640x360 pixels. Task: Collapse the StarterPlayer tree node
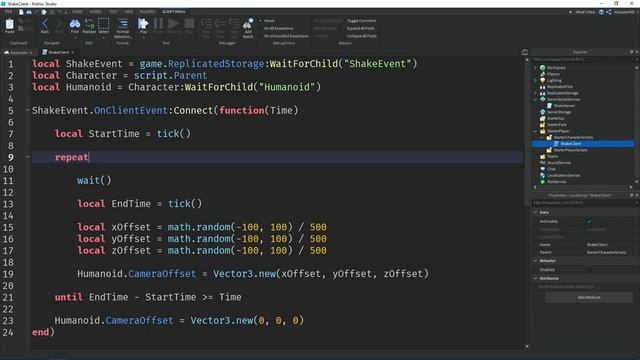click(x=536, y=131)
